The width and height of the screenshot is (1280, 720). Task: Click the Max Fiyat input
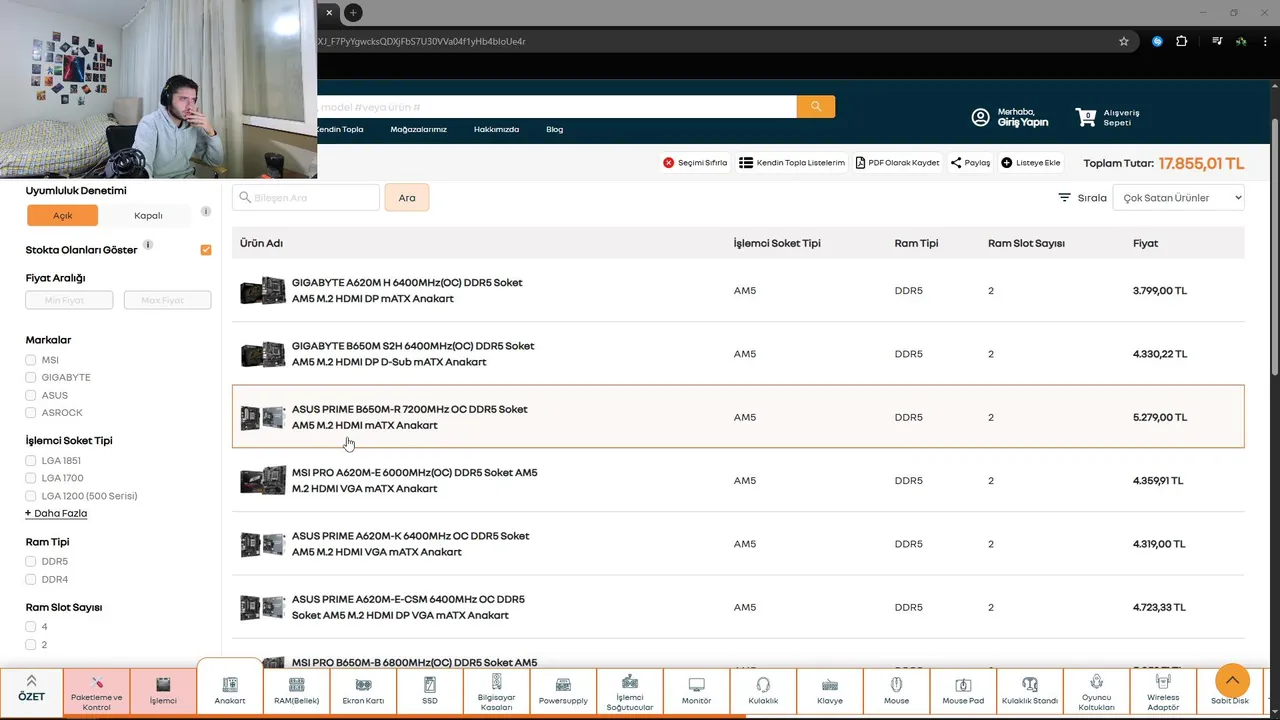[x=167, y=300]
